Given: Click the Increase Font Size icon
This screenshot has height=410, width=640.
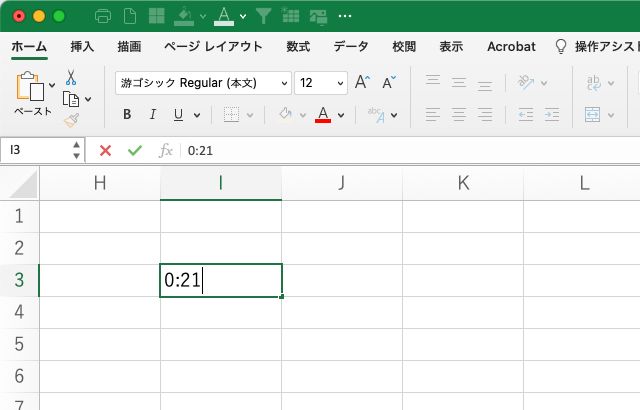Looking at the screenshot, I should (x=362, y=83).
